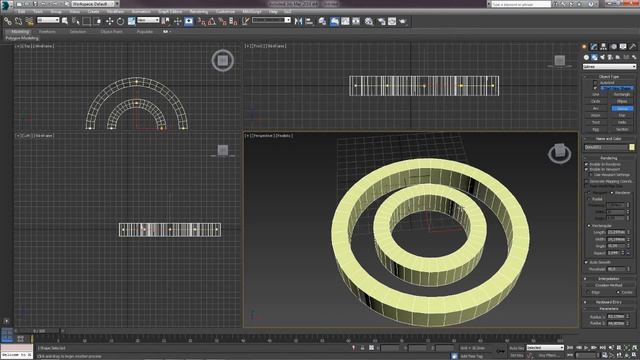Open the Rendering menu
This screenshot has width=640, height=360.
[x=199, y=11]
